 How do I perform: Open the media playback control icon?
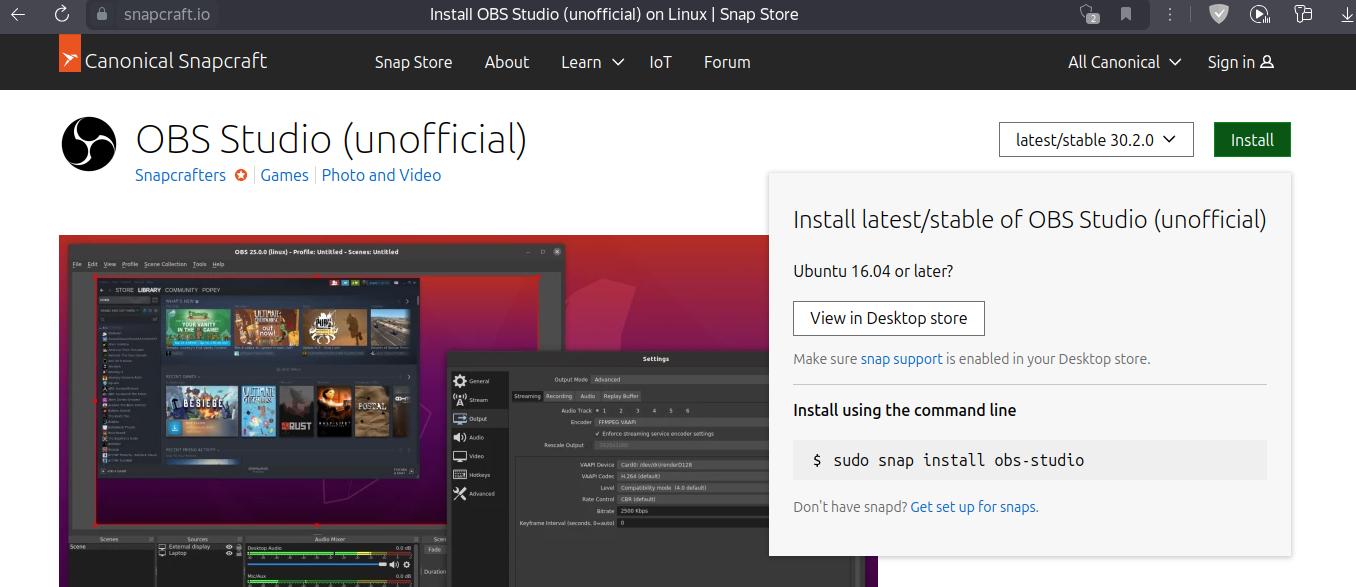[x=1260, y=14]
